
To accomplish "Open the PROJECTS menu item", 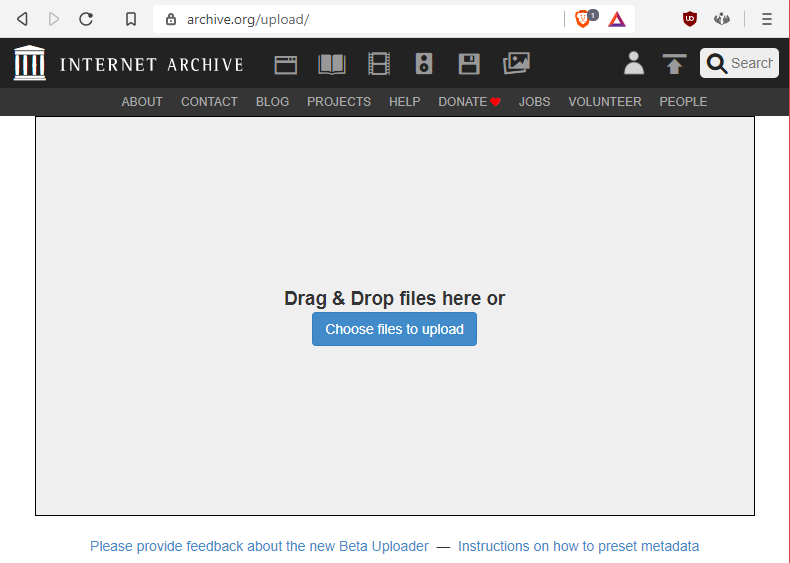I will pos(339,102).
